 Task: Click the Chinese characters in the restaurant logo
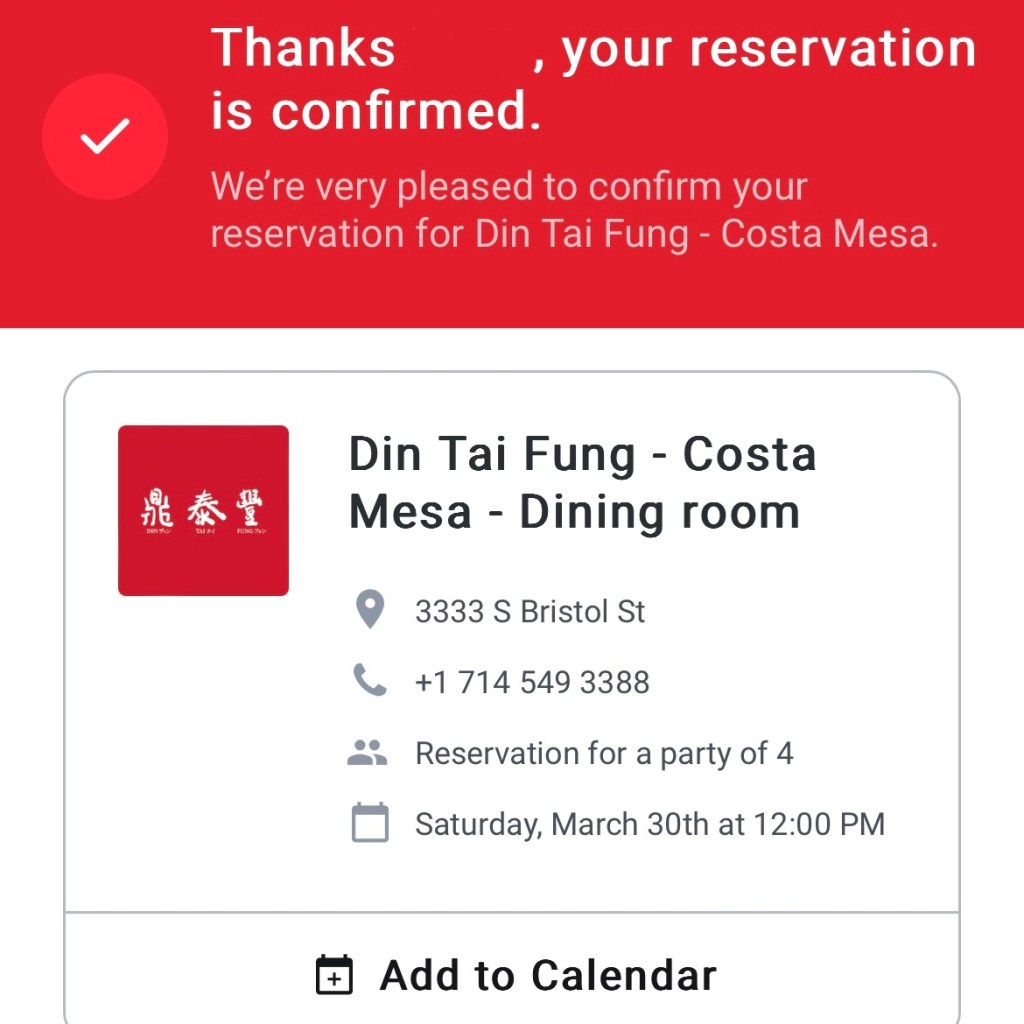coord(203,508)
